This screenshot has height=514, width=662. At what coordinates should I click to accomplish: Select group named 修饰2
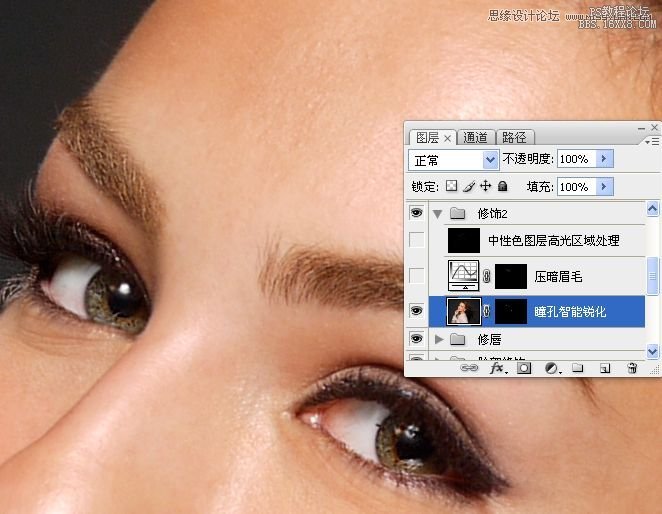point(492,214)
